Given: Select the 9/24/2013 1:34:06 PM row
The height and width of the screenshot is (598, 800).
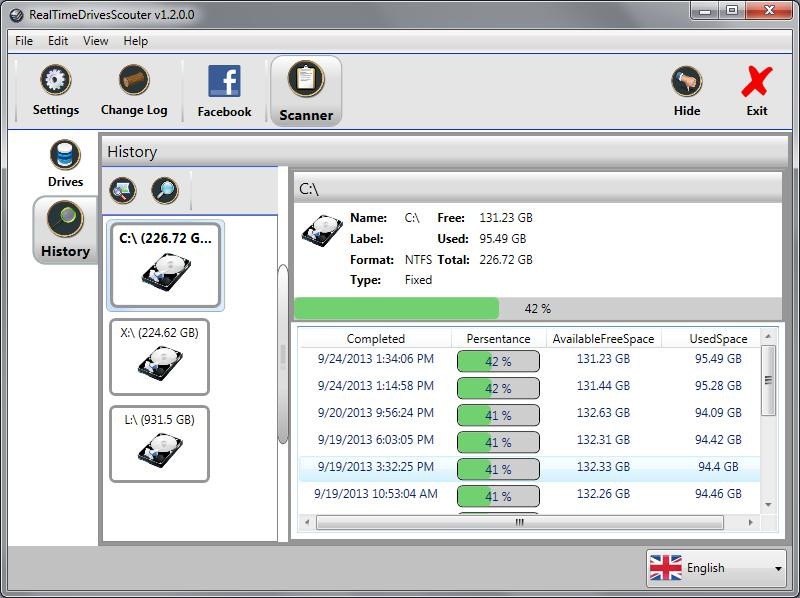Looking at the screenshot, I should pyautogui.click(x=530, y=359).
